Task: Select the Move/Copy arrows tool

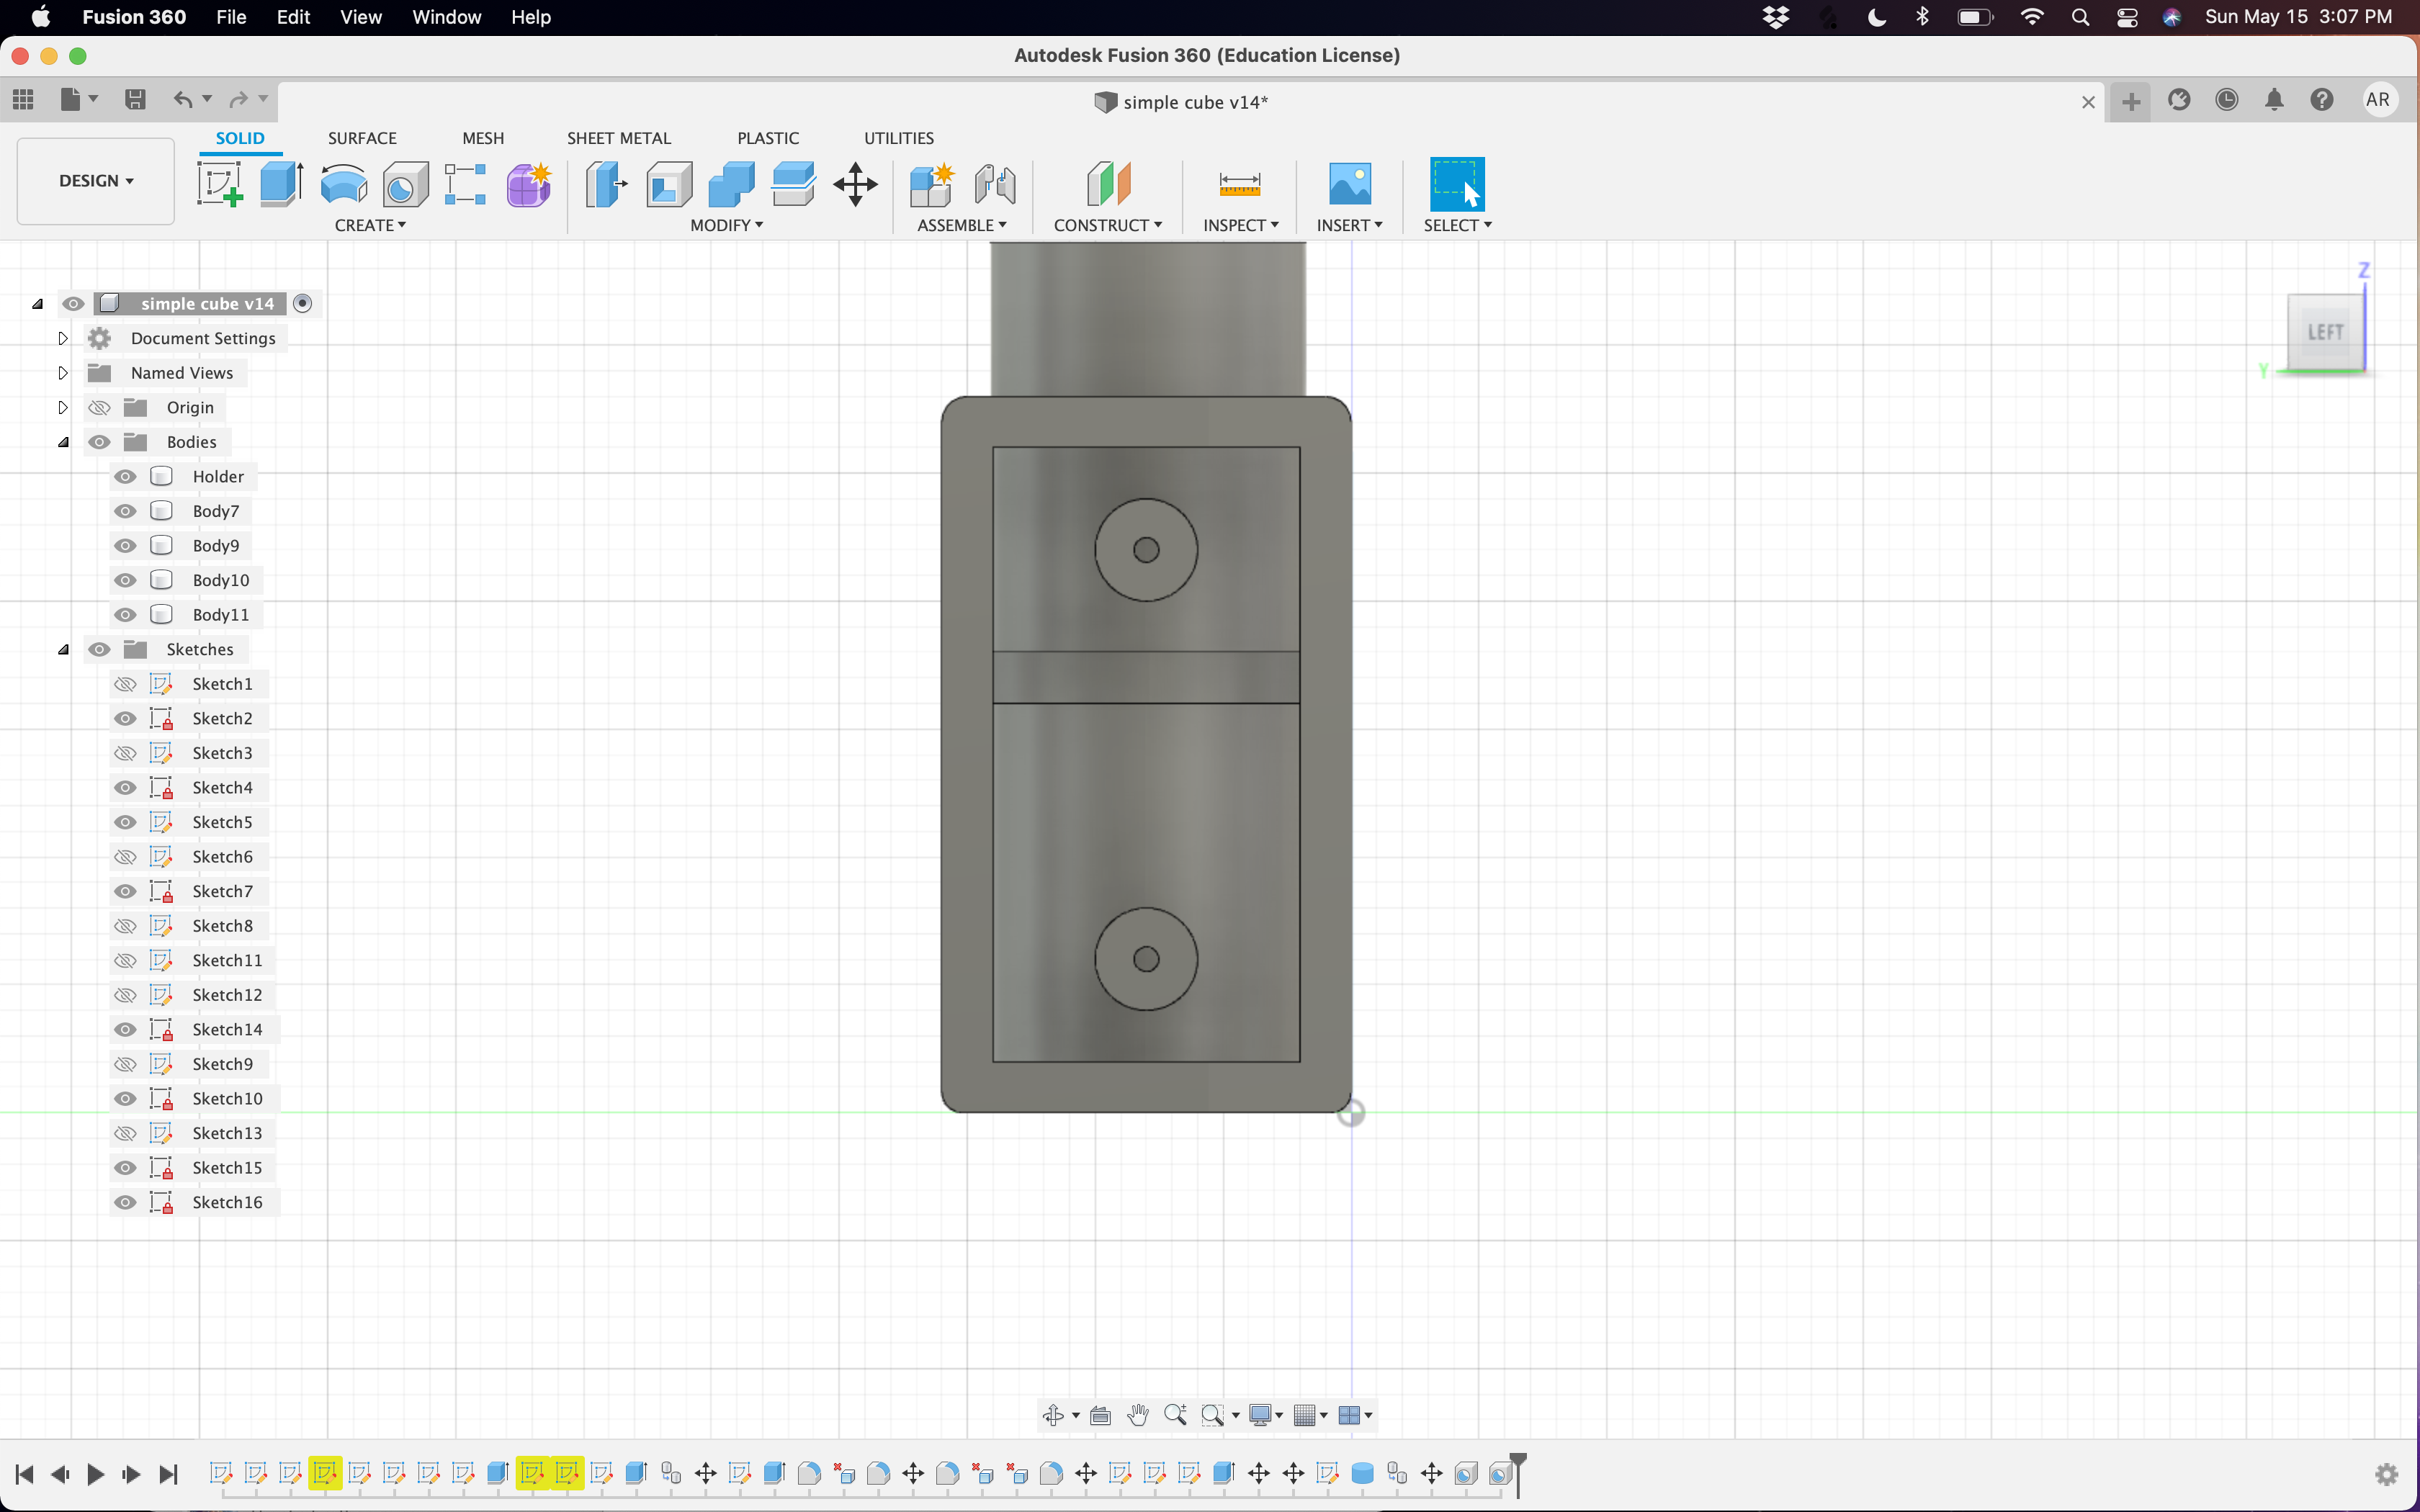Action: (x=855, y=185)
